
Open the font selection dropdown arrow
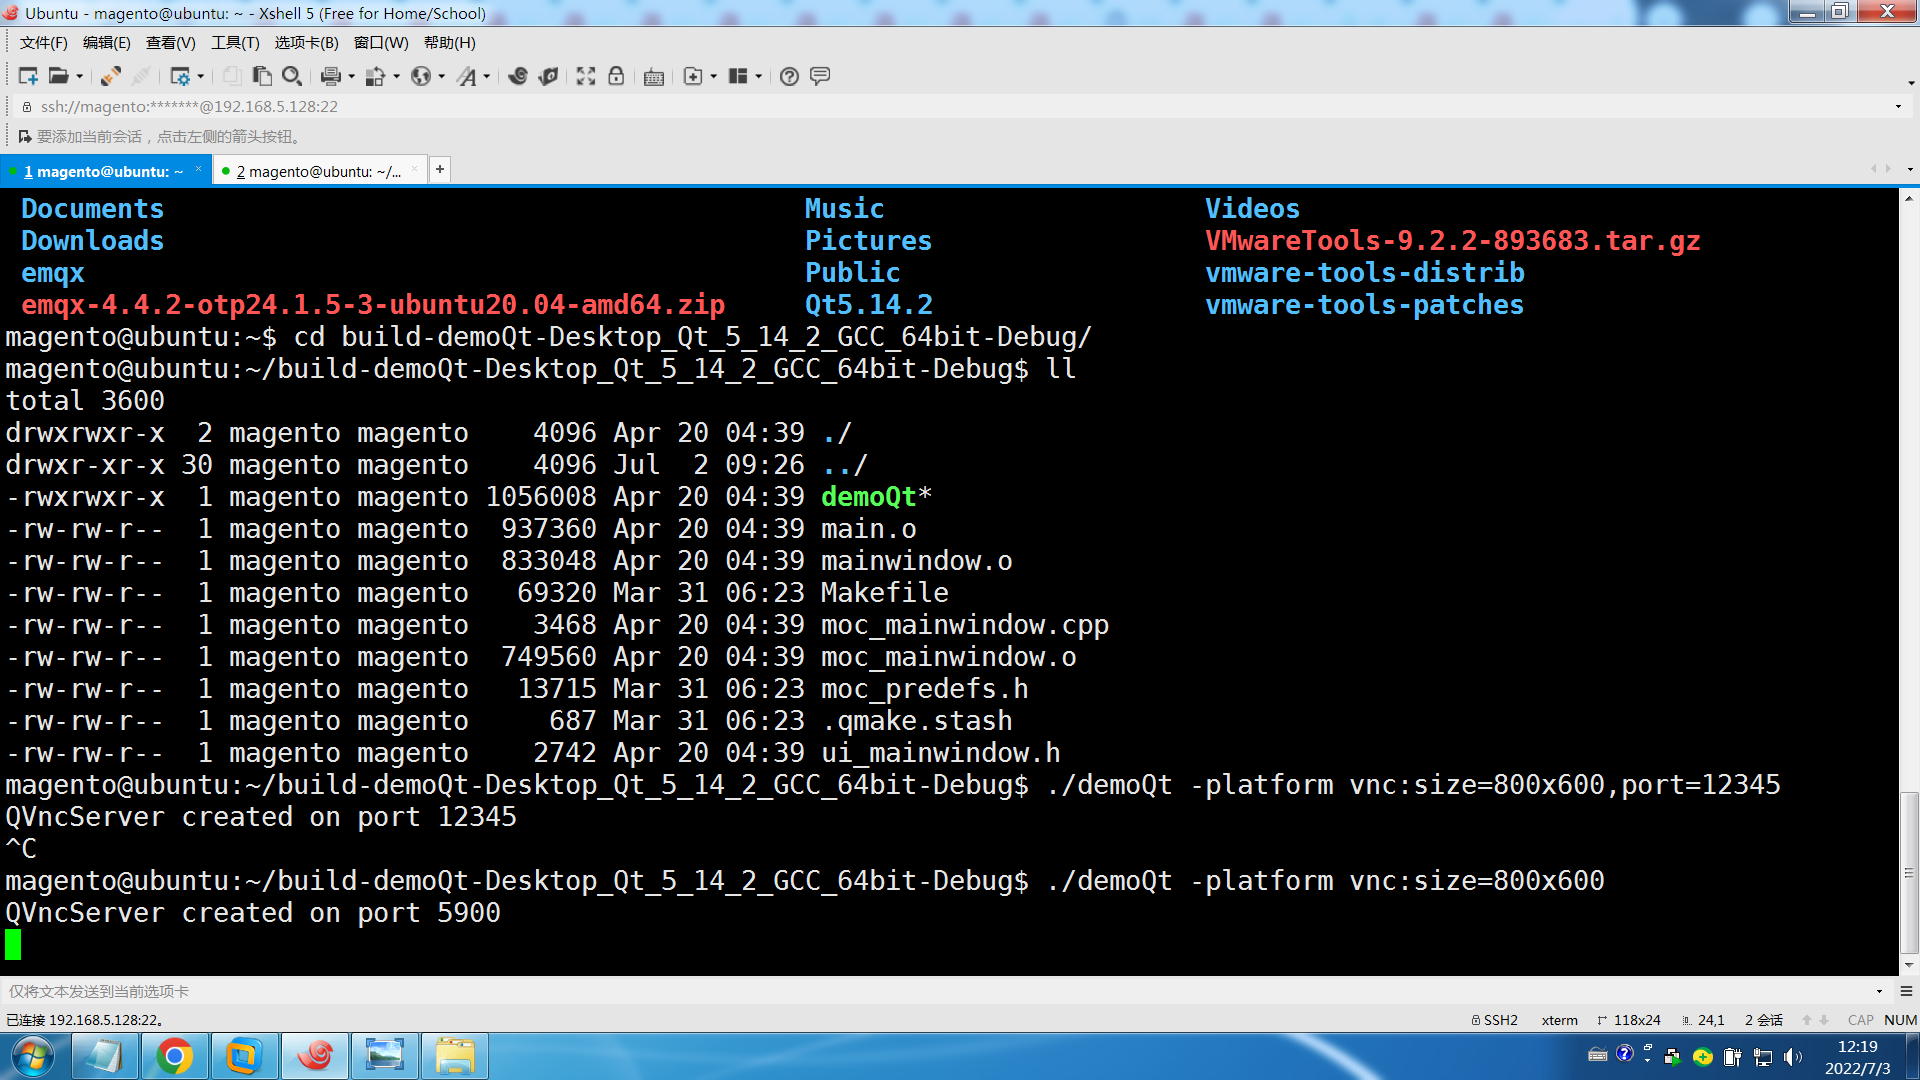tap(486, 76)
